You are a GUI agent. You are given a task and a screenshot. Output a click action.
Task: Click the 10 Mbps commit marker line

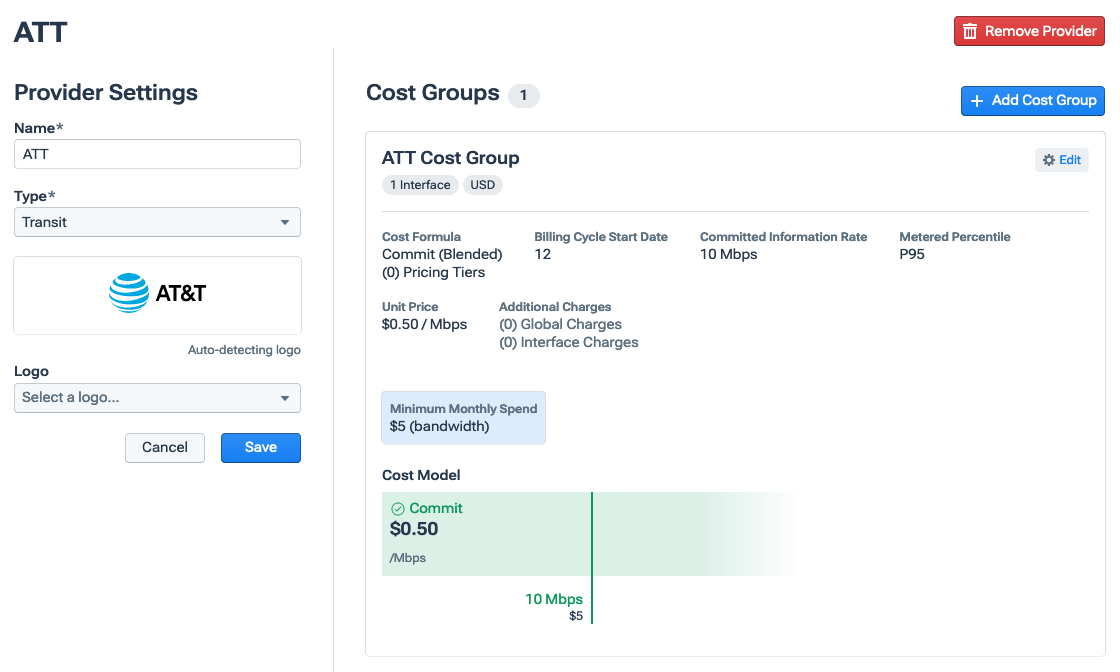pyautogui.click(x=592, y=560)
